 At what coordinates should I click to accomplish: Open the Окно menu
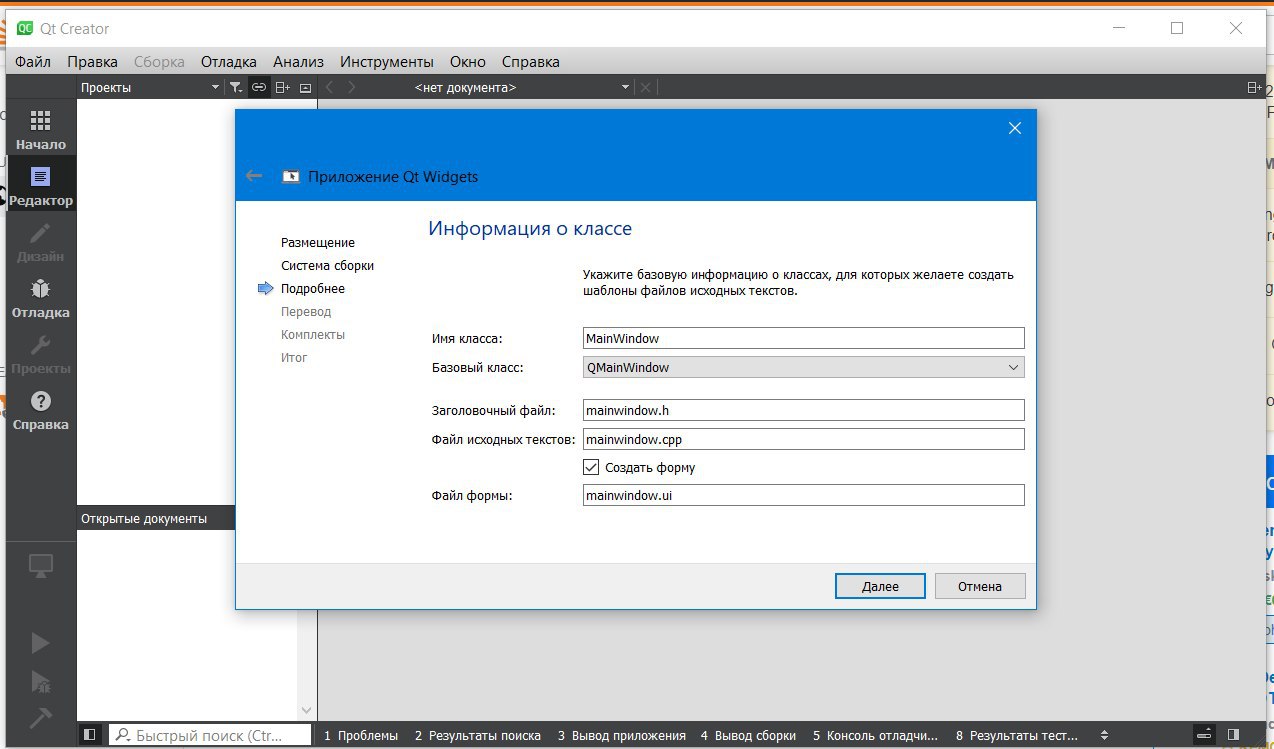point(468,61)
